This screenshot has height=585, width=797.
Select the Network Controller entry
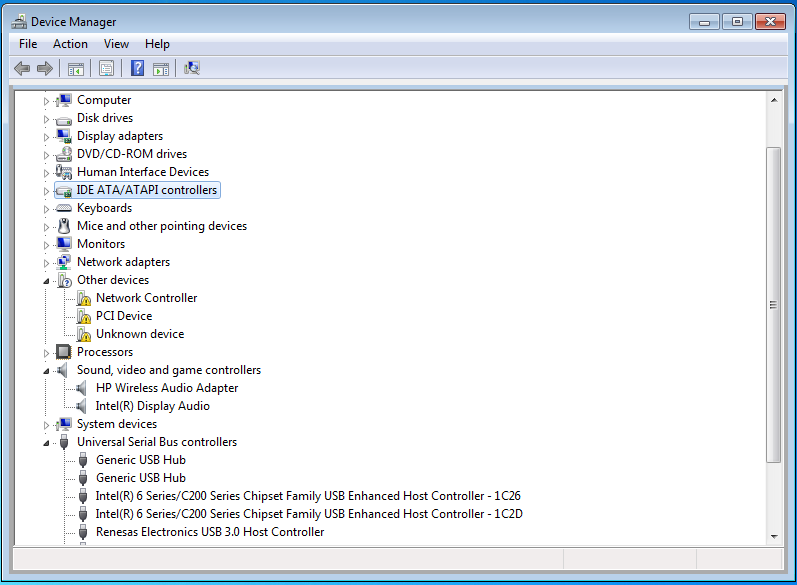point(146,298)
